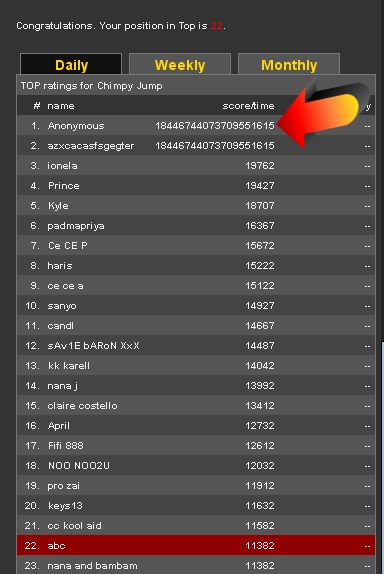
Task: Click player name claire costello
Action: coord(82,406)
